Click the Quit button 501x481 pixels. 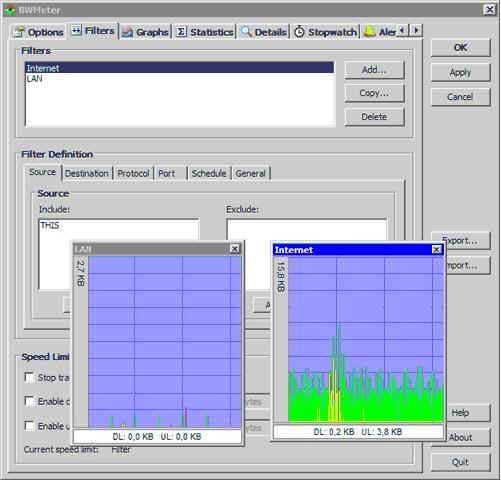coord(461,462)
